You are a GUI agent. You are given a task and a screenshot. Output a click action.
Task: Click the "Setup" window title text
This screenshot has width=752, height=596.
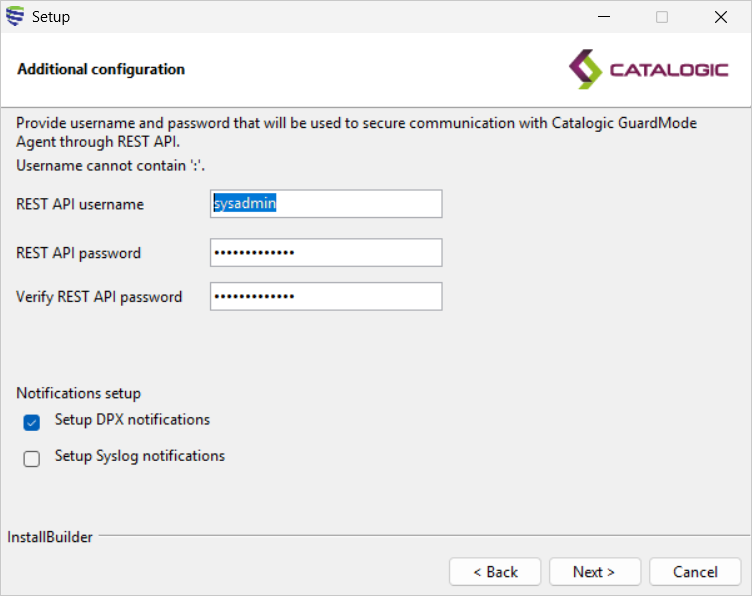pos(51,17)
